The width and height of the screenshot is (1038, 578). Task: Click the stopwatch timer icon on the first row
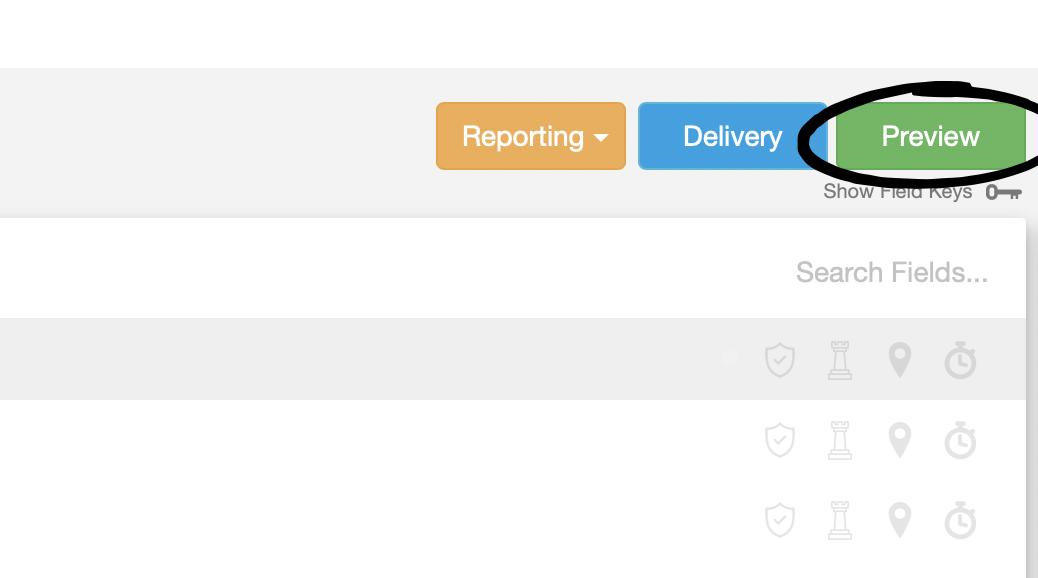(x=960, y=360)
